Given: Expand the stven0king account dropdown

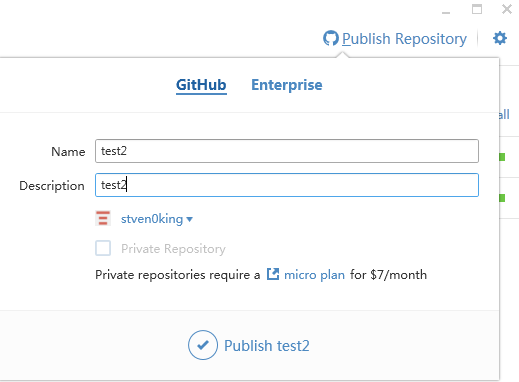Looking at the screenshot, I should (x=157, y=219).
